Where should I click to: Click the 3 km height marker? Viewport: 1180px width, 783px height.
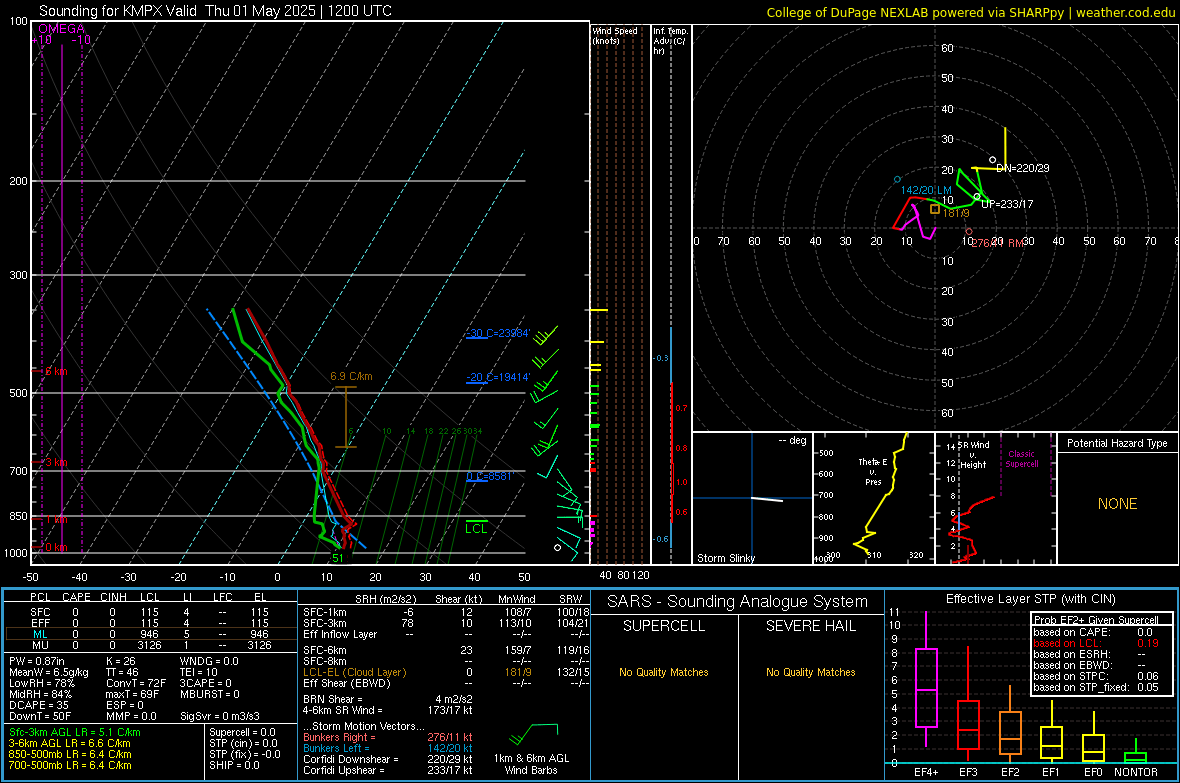[x=55, y=462]
